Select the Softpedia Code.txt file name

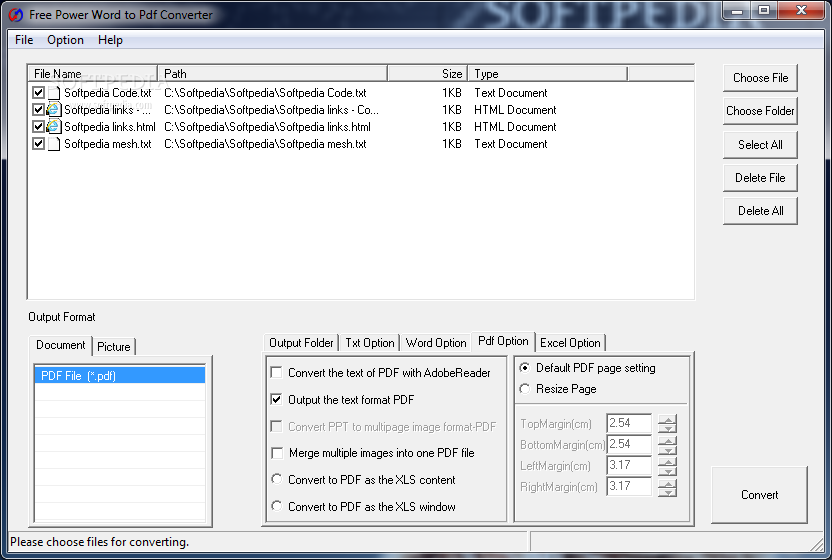pyautogui.click(x=108, y=93)
